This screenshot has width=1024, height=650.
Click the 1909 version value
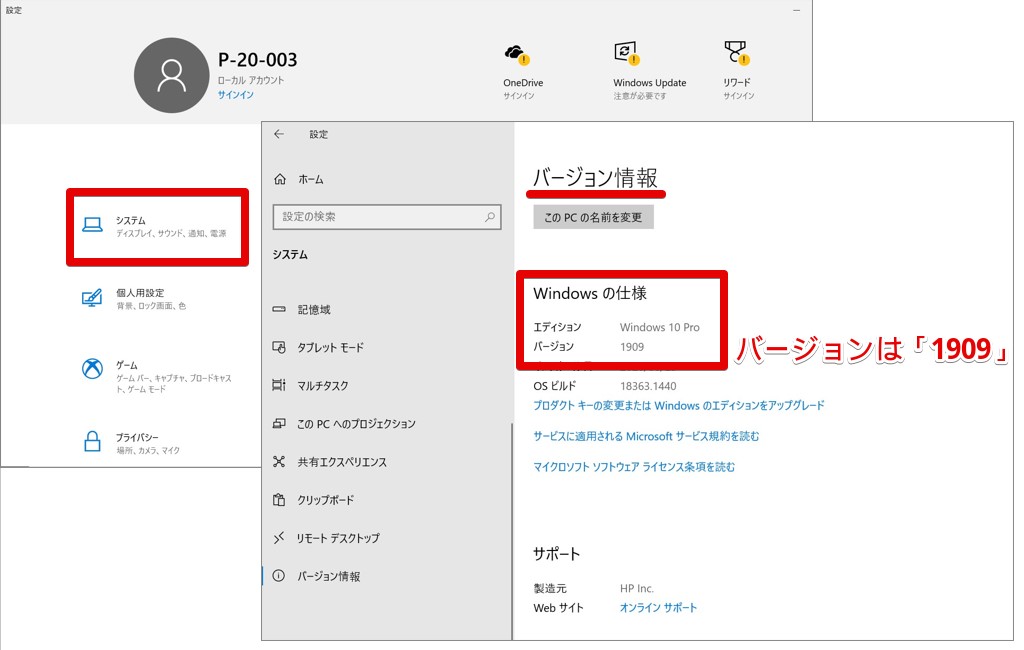click(x=632, y=347)
